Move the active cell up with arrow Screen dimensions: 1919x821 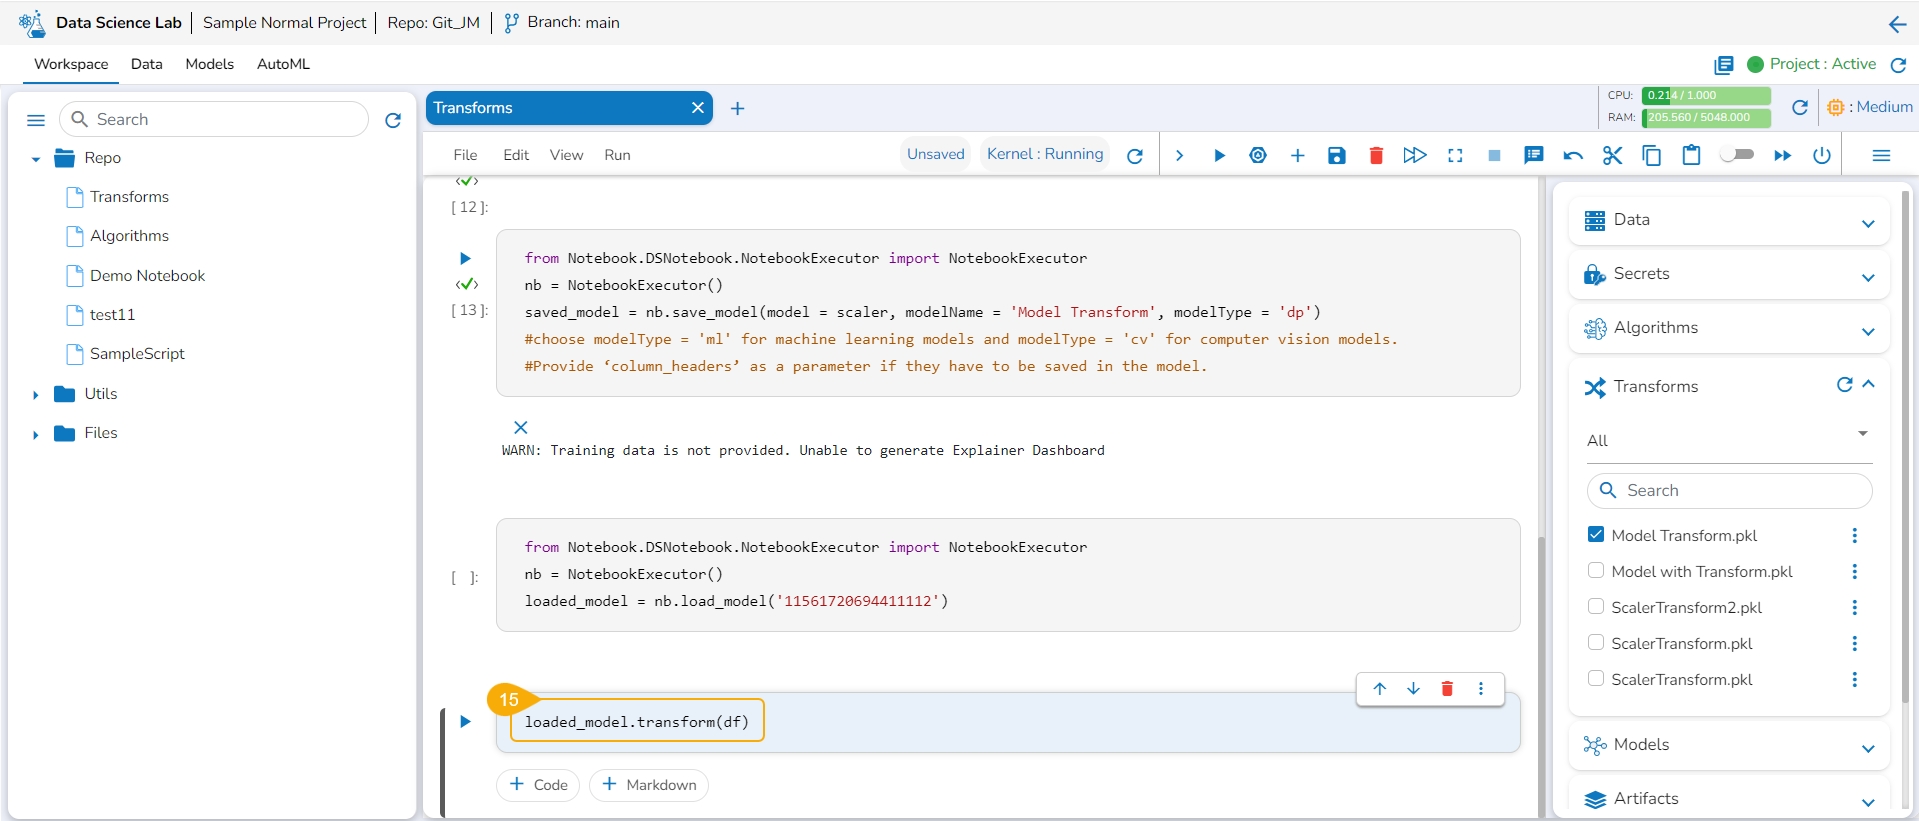tap(1380, 688)
